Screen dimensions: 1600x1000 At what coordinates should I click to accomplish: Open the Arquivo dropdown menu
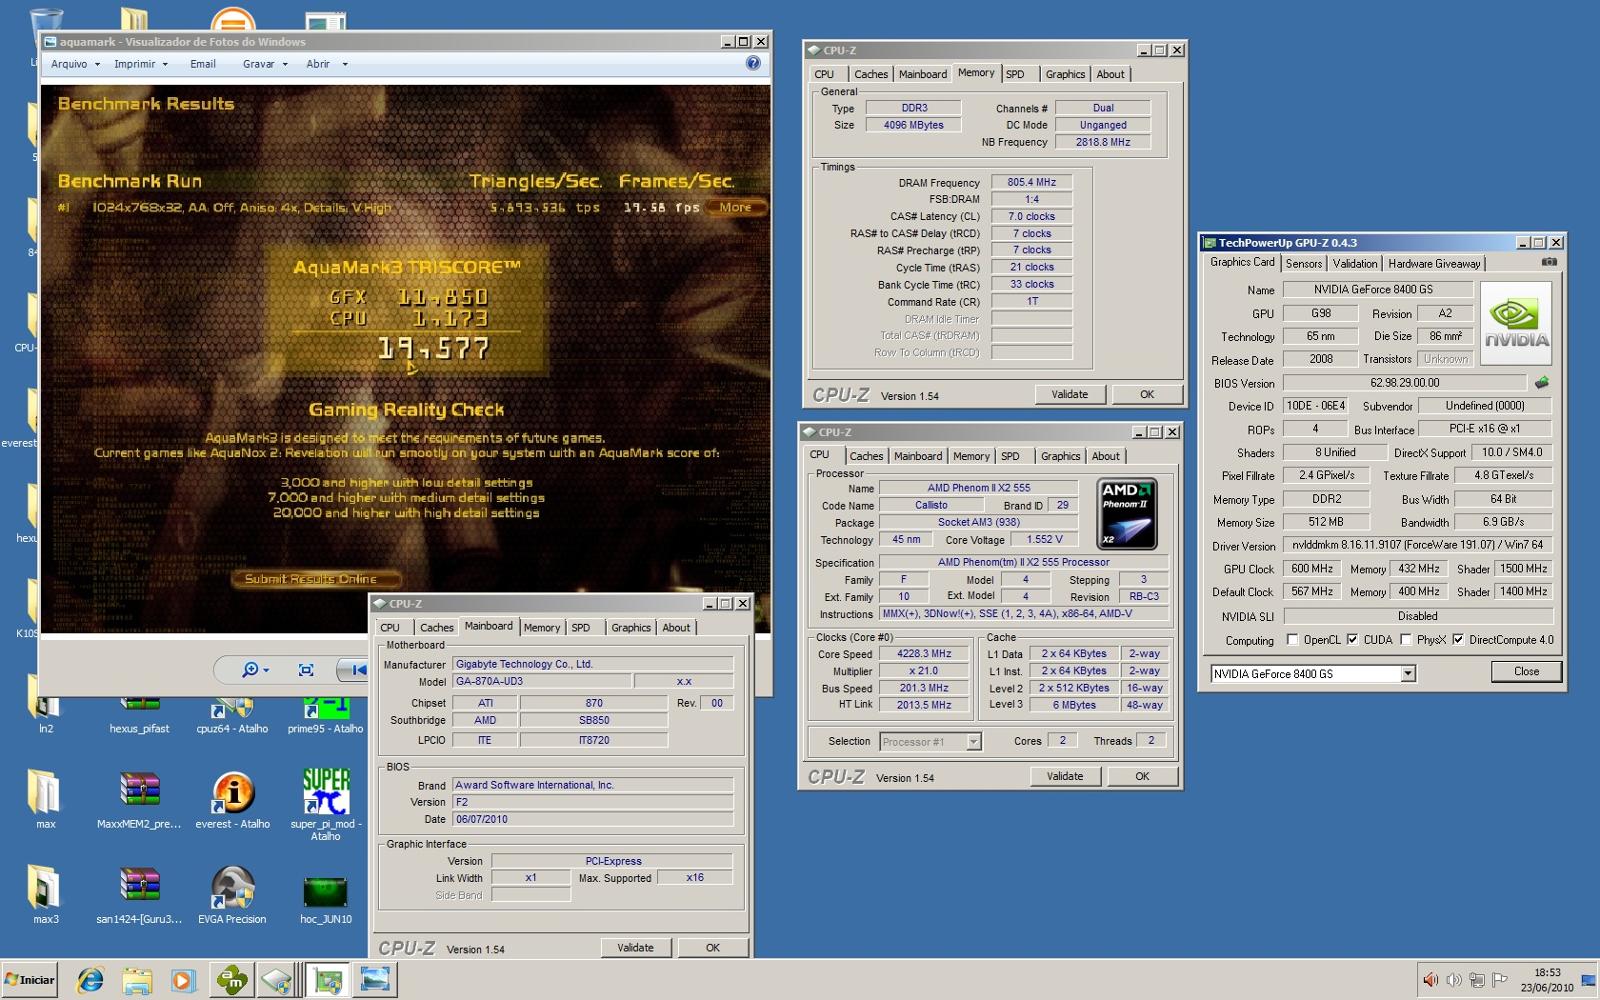[75, 64]
